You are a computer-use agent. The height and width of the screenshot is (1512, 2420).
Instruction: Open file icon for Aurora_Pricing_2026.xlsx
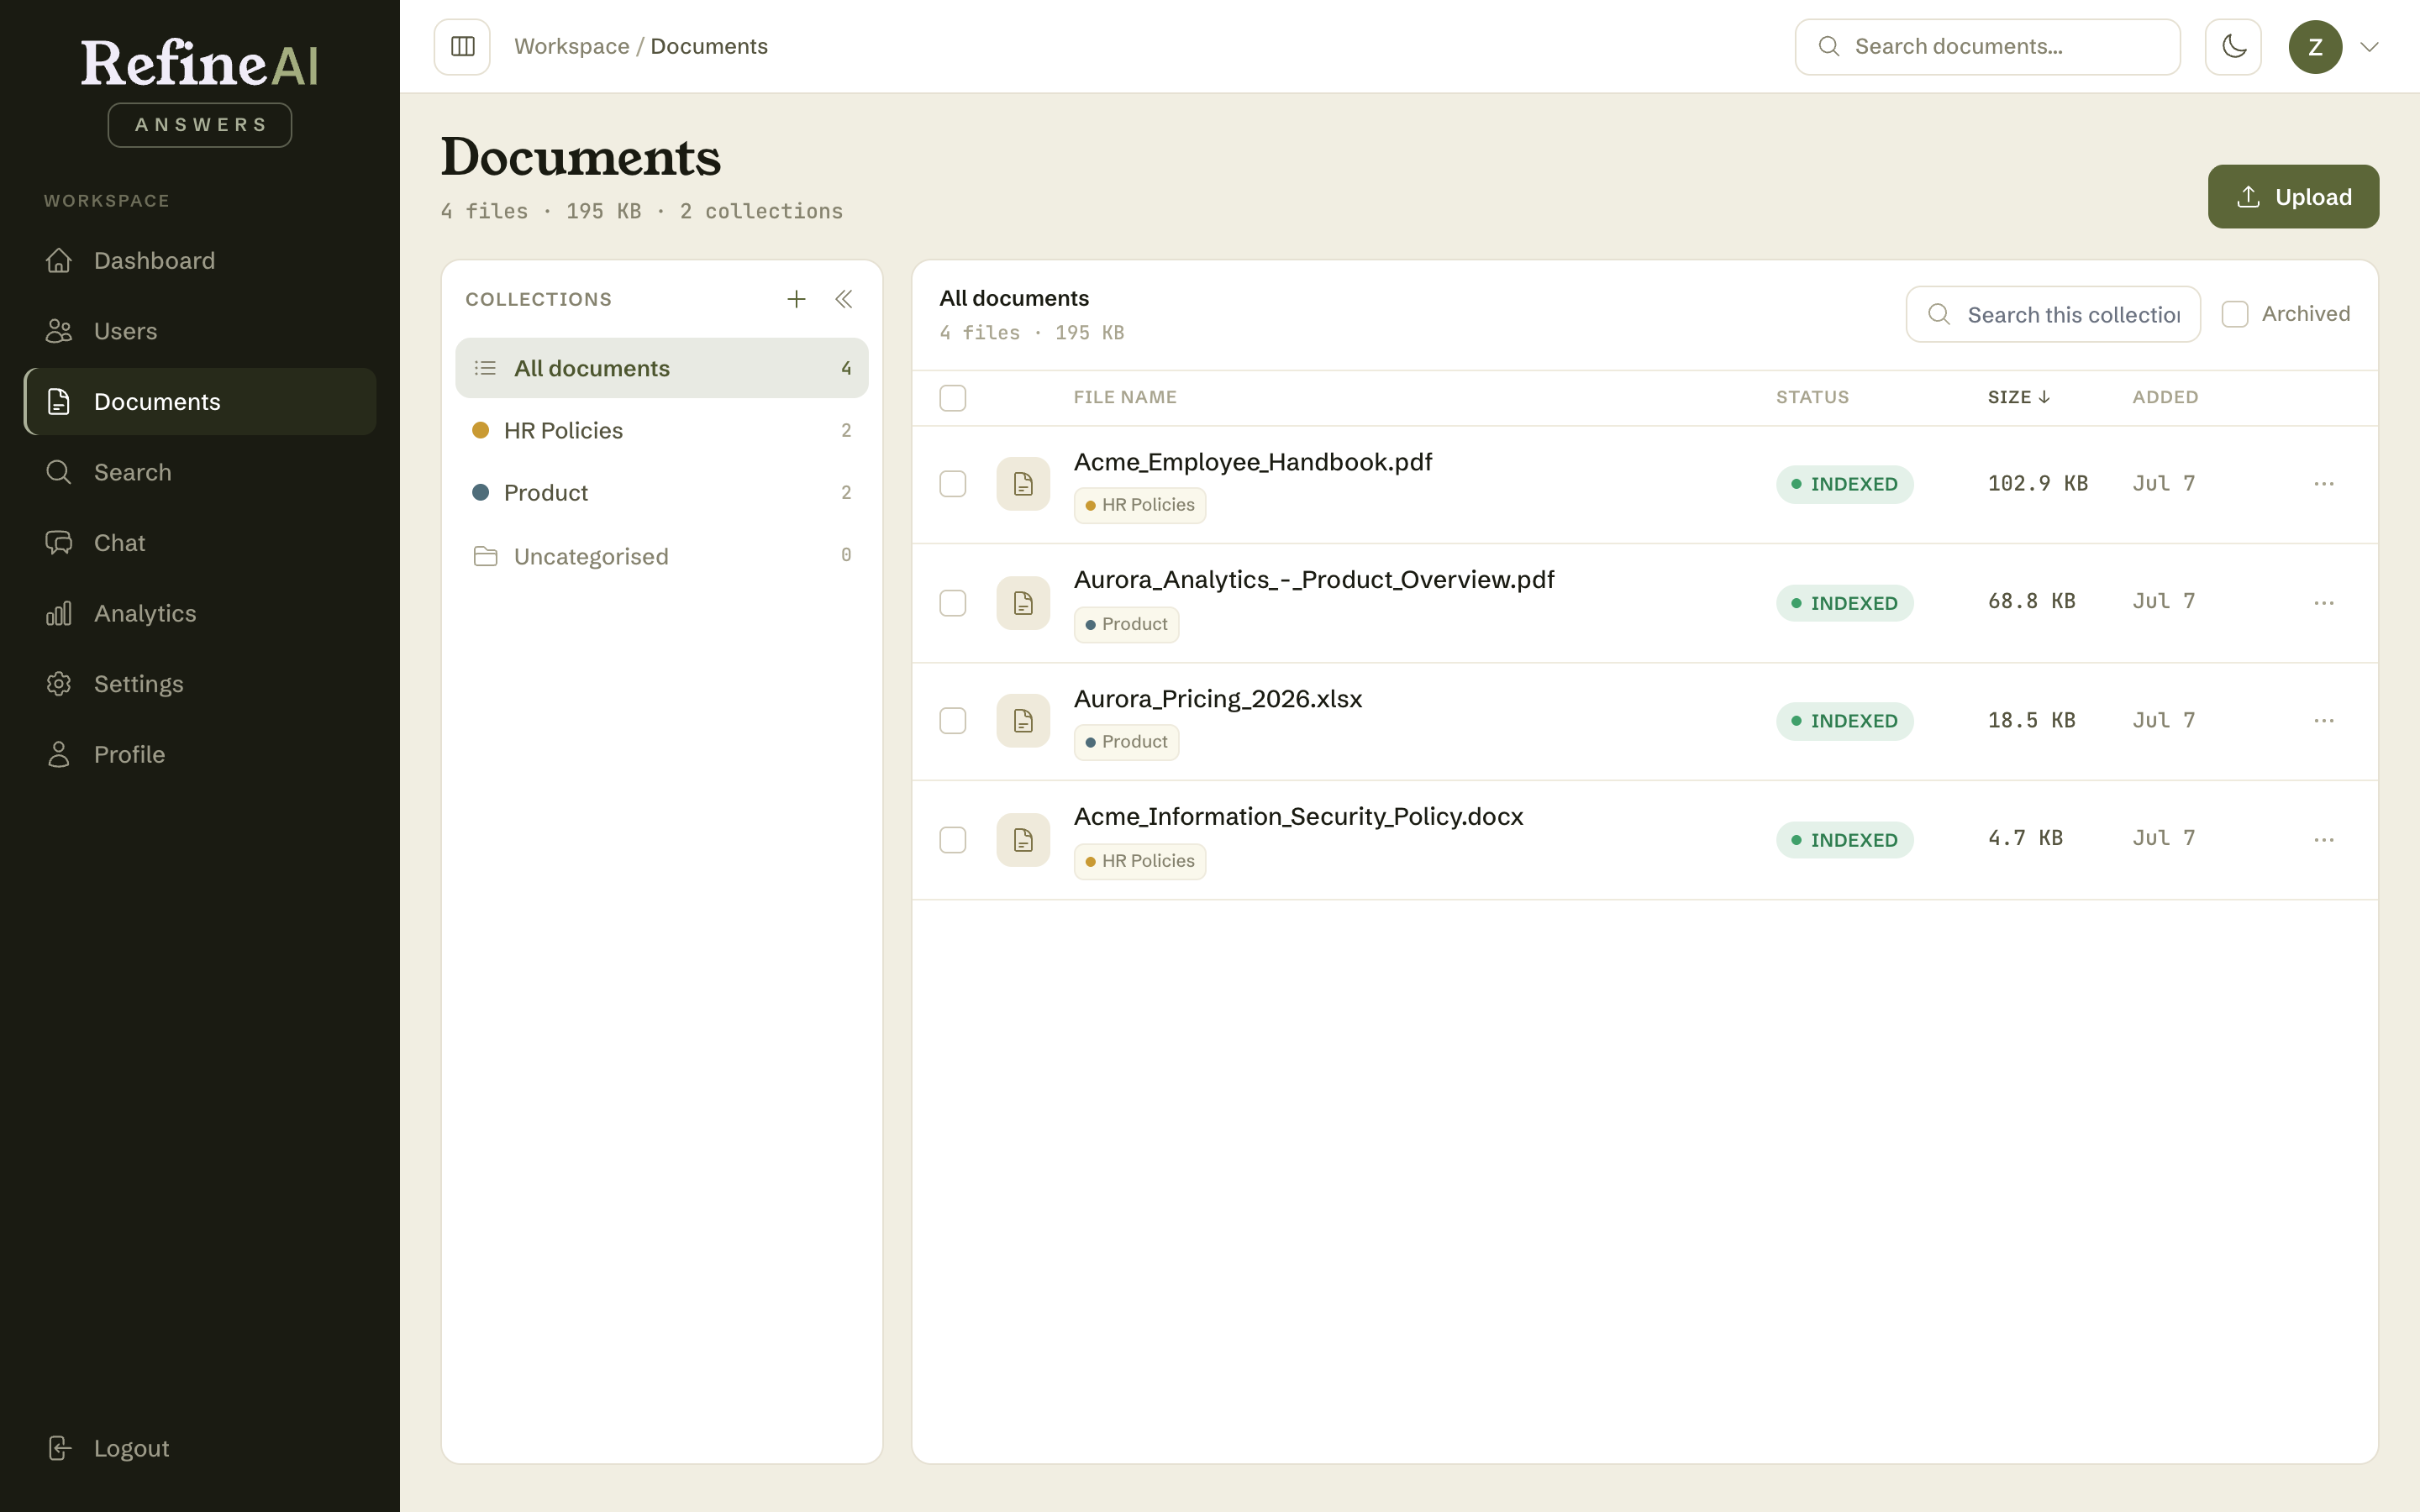1023,721
